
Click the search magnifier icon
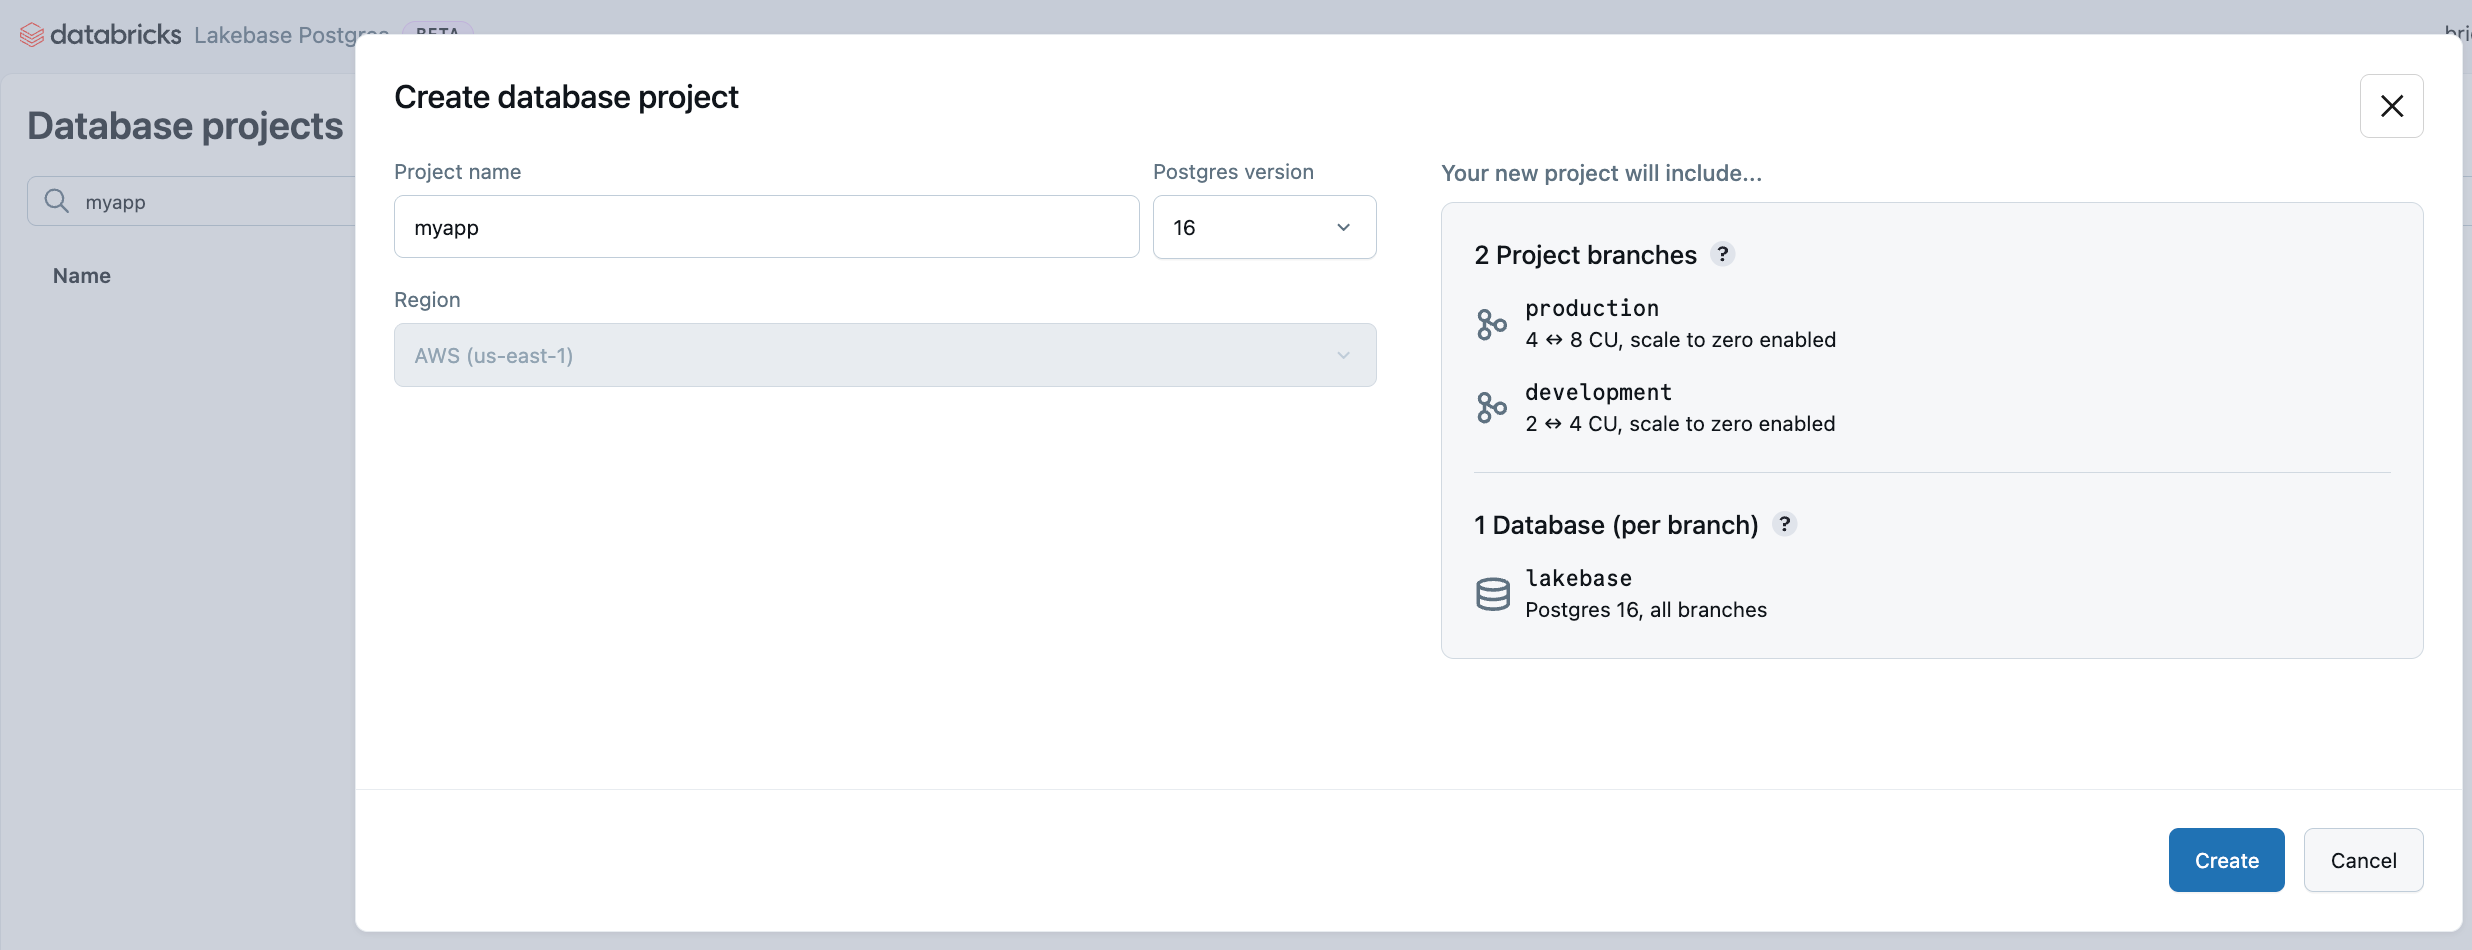click(x=57, y=201)
